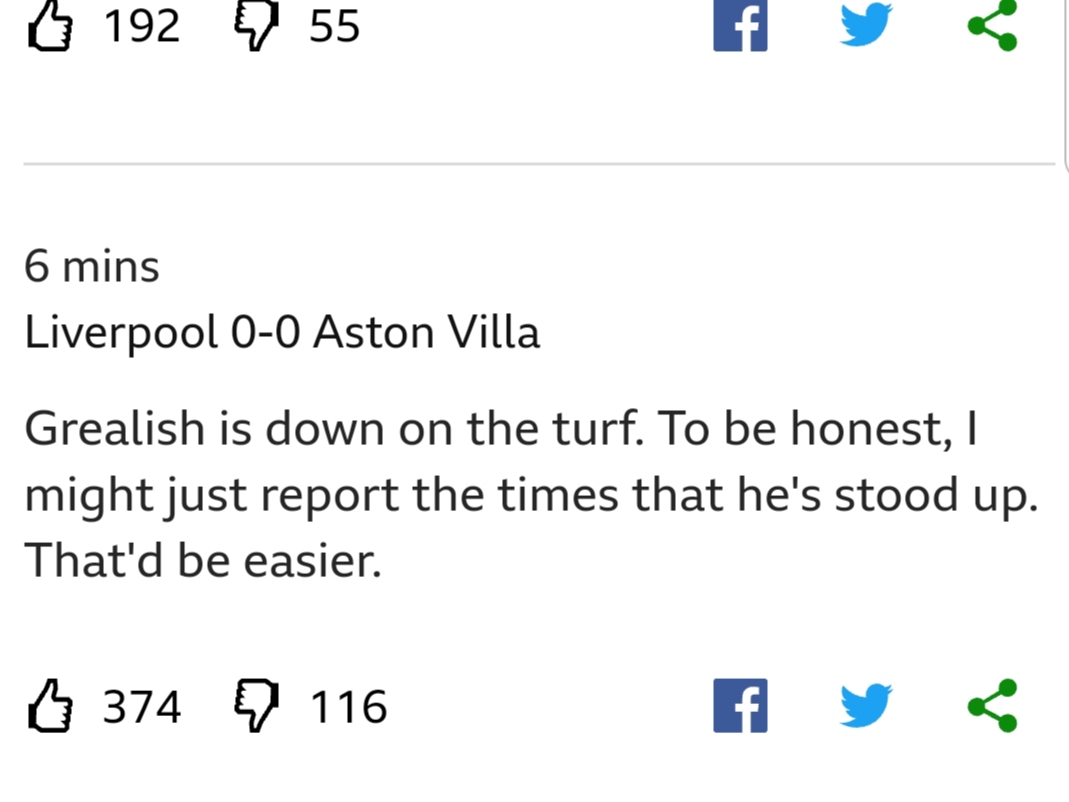This screenshot has width=1069, height=802.
Task: Click the 374 likes count
Action: 142,707
